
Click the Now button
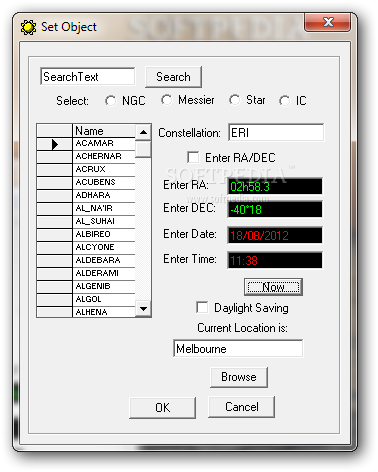[273, 287]
